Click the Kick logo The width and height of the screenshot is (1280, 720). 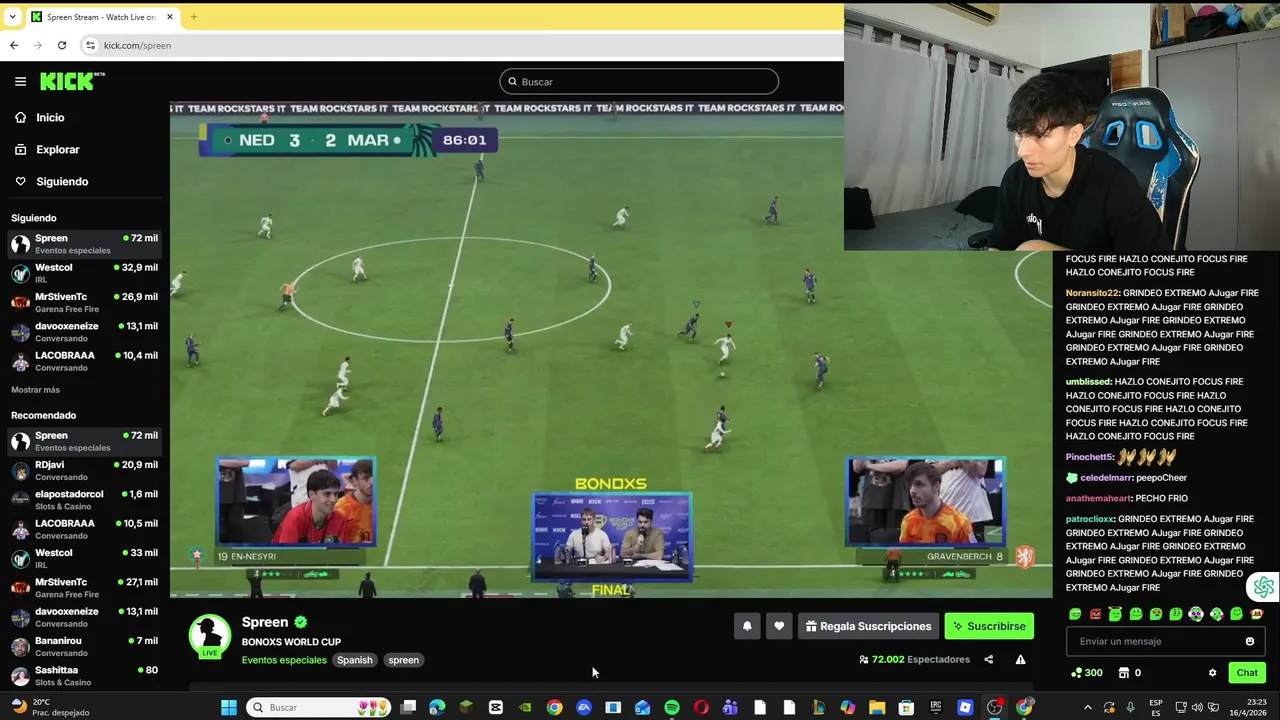tap(72, 81)
